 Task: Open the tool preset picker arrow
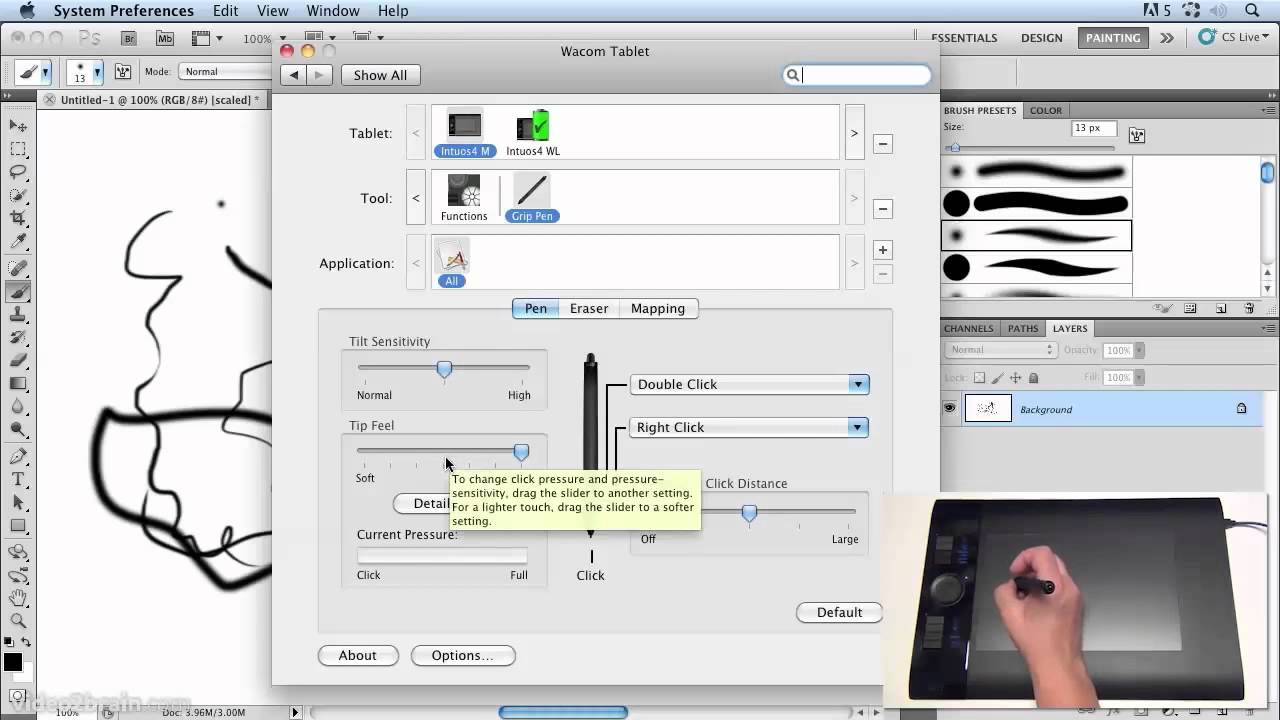45,73
